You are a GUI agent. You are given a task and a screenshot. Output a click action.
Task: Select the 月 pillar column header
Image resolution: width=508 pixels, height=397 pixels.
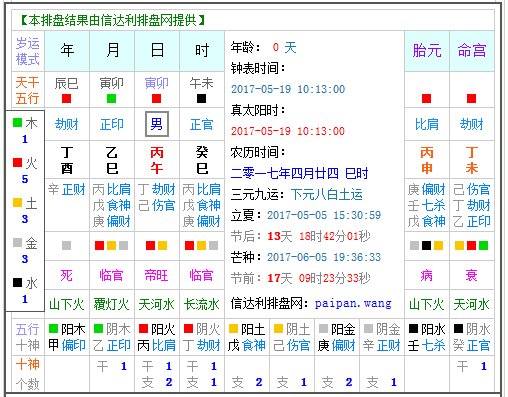[x=112, y=51]
